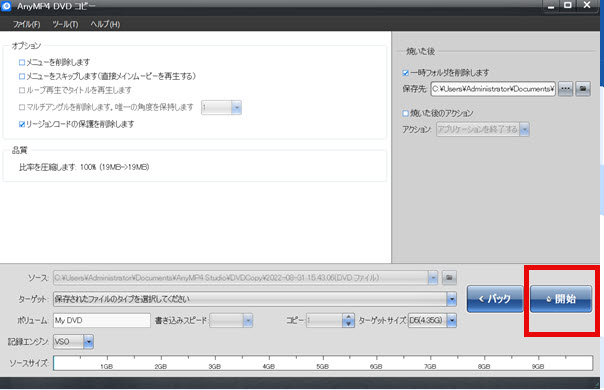Open the 記録エンジン VSO dropdown
Screen dimensions: 604x390
coord(88,341)
